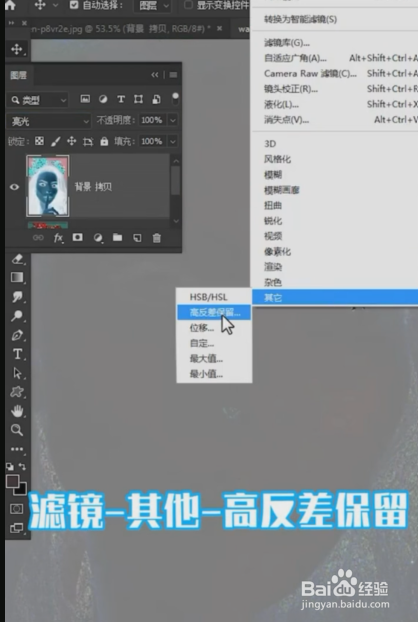Collapse the Layers panel double arrows
418x622 pixels.
coord(155,75)
